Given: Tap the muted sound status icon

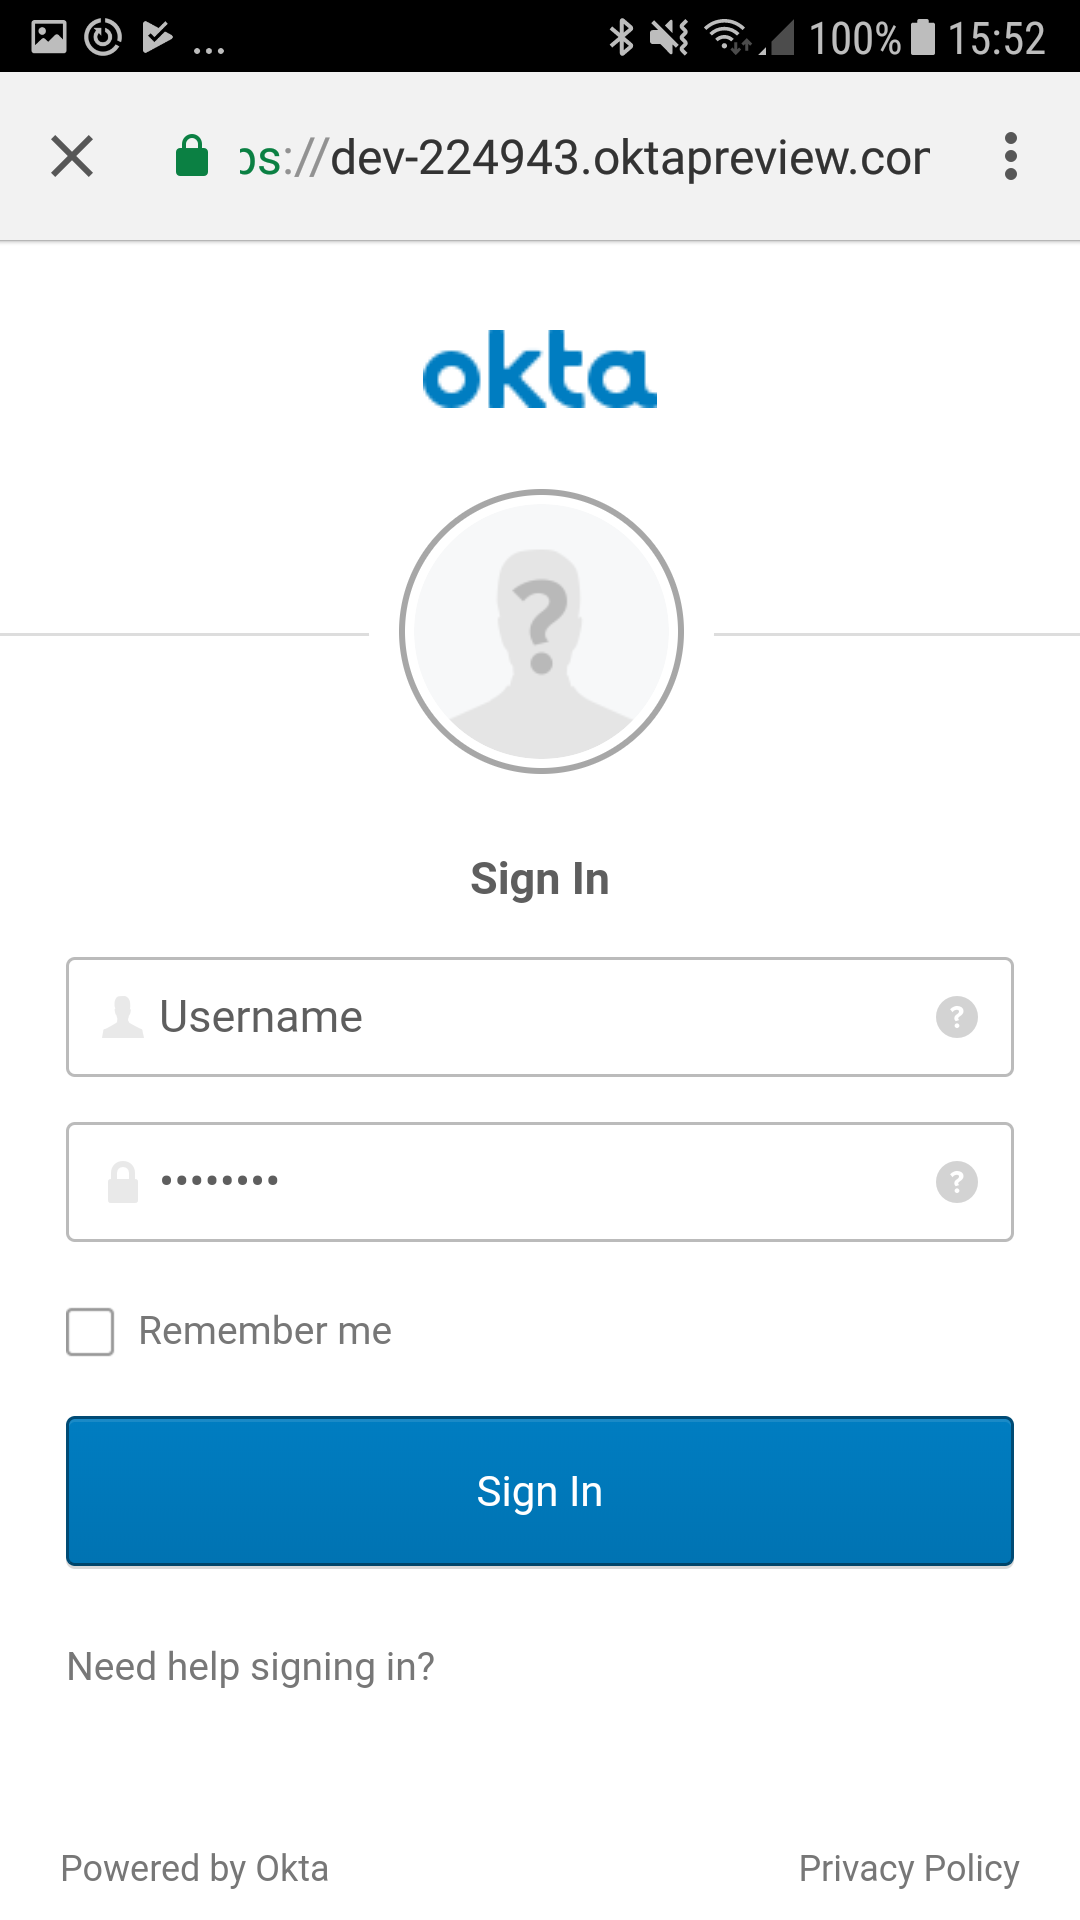Looking at the screenshot, I should coord(668,38).
